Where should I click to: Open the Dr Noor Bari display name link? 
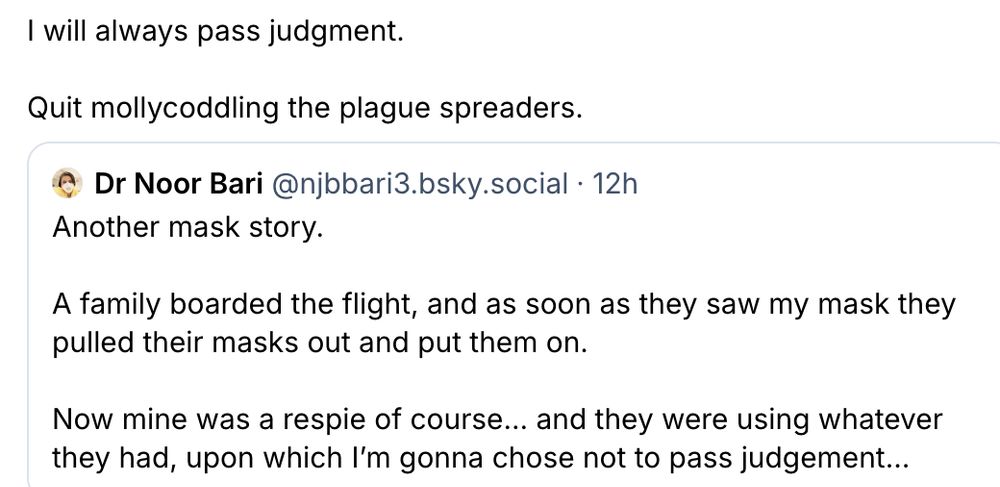click(x=174, y=185)
